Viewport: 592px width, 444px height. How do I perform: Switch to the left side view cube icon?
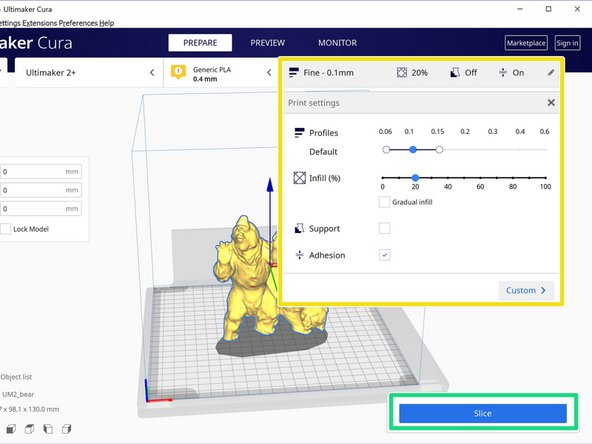pyautogui.click(x=48, y=429)
